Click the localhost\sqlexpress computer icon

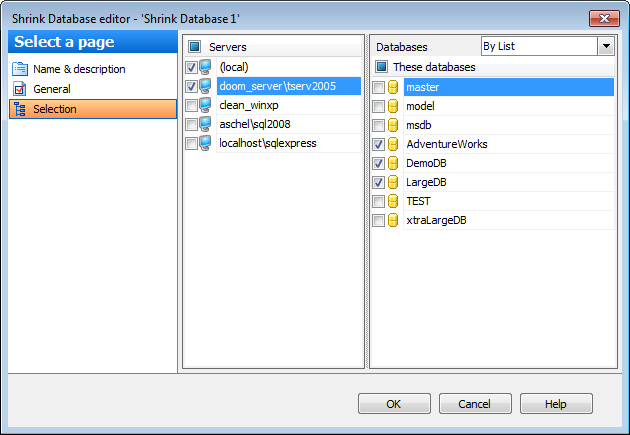(205, 143)
